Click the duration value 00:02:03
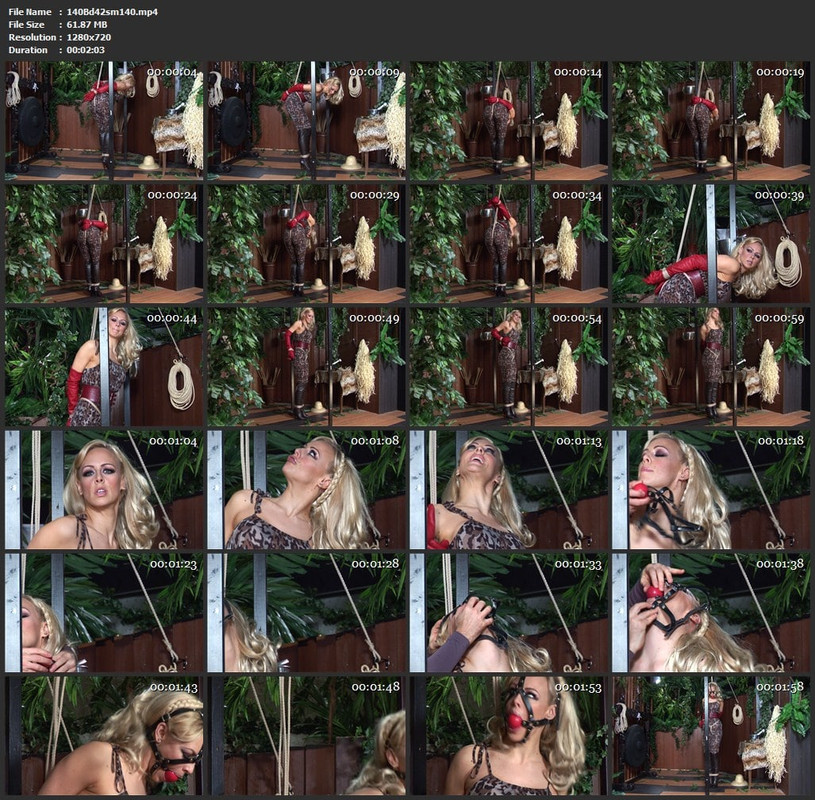Viewport: 815px width, 800px height. [85, 50]
